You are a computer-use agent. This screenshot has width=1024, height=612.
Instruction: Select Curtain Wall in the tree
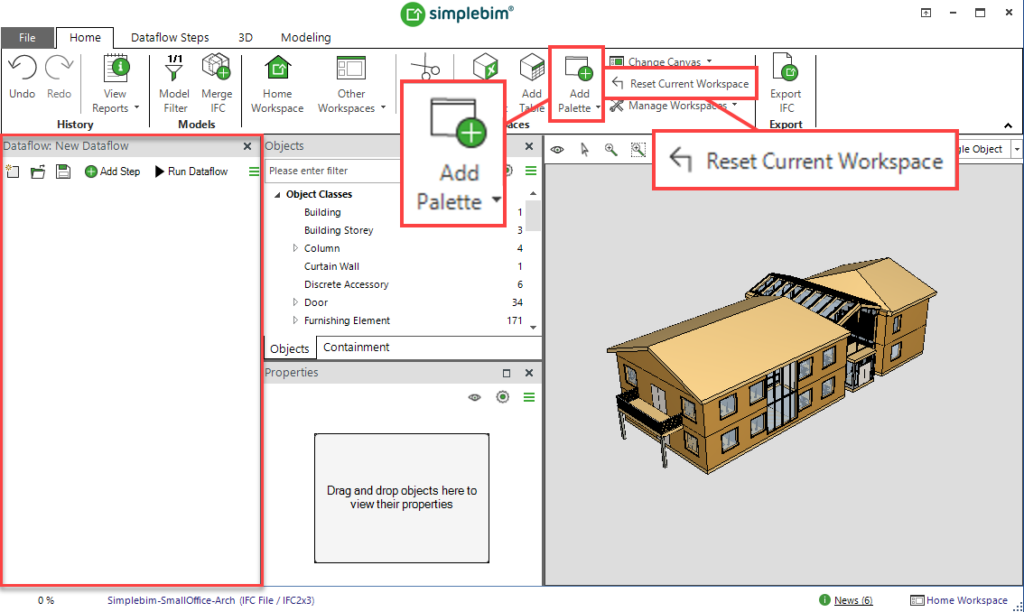point(332,266)
